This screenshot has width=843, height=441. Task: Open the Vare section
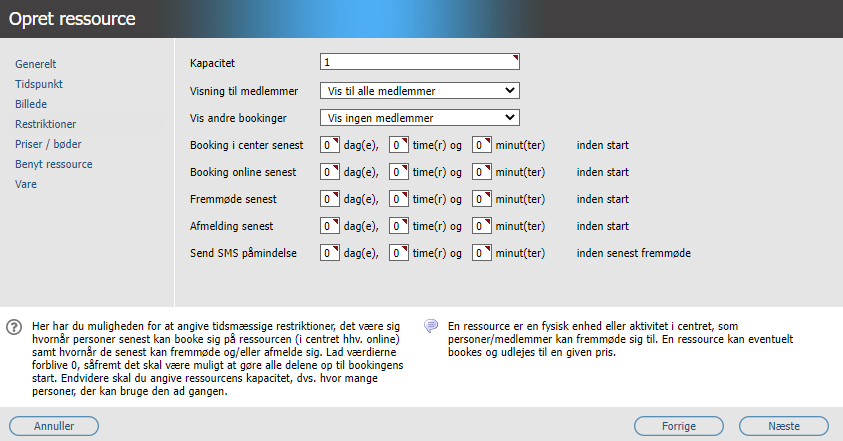[26, 184]
